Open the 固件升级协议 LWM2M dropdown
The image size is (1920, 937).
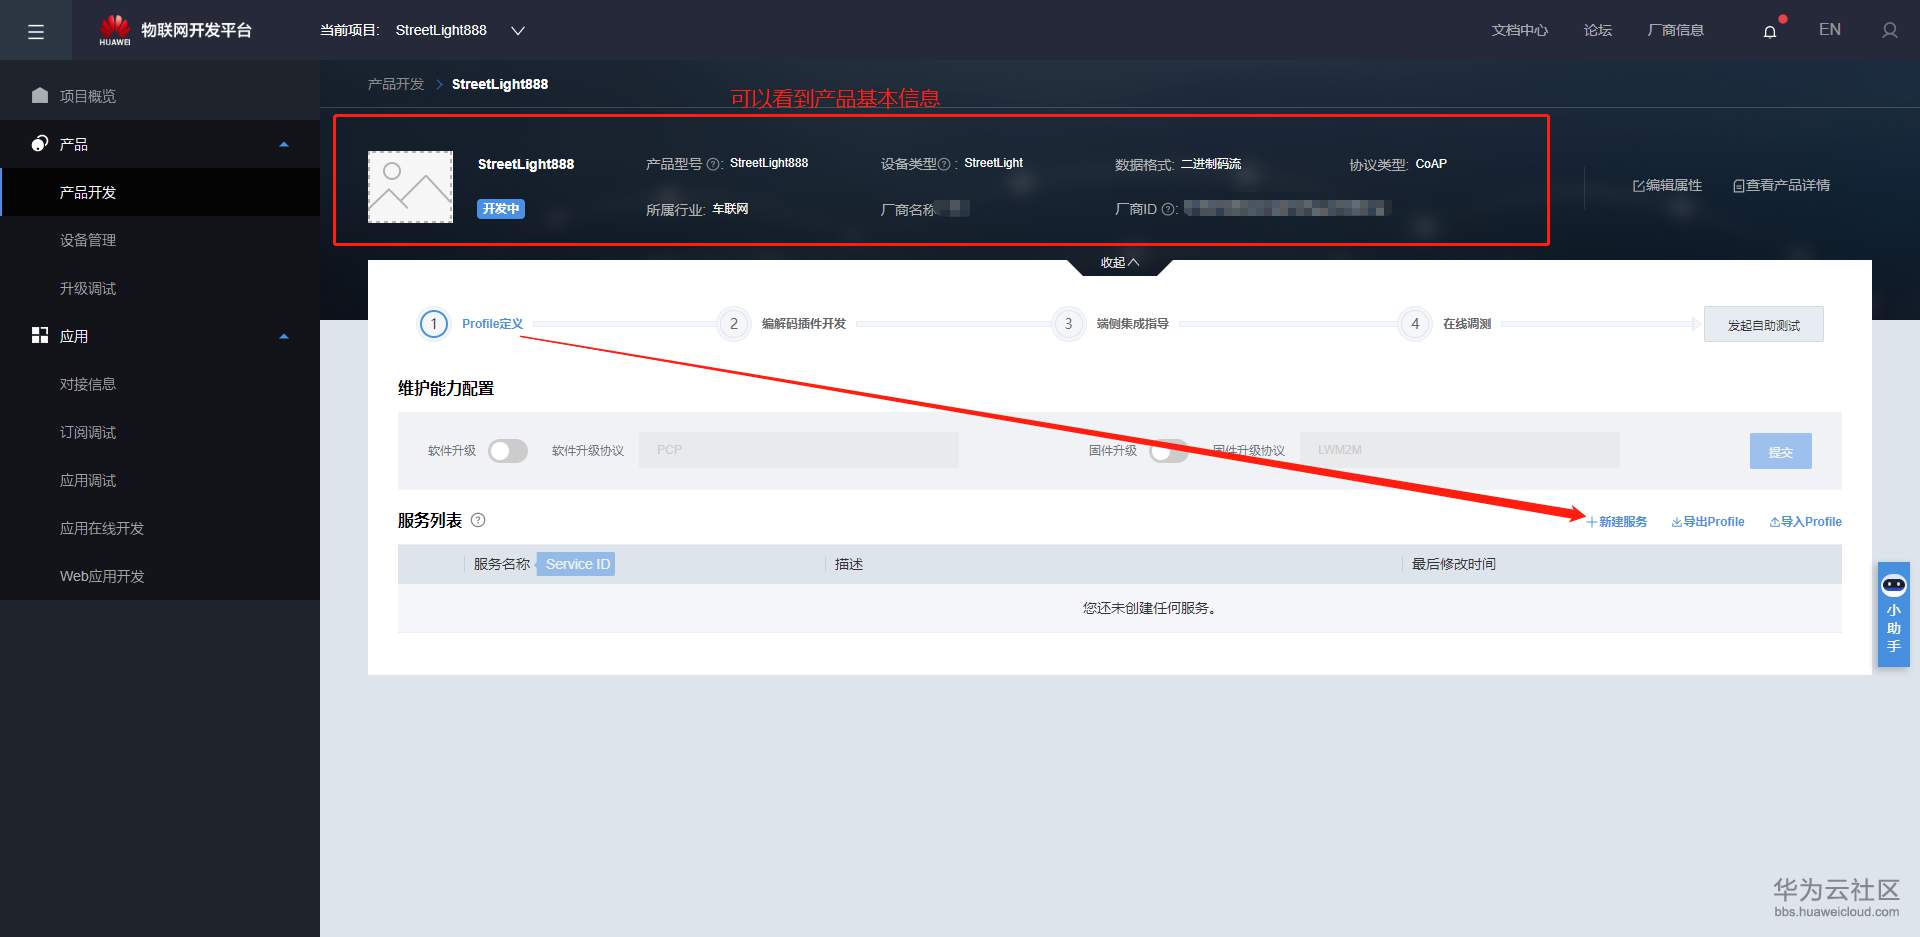tap(1460, 450)
